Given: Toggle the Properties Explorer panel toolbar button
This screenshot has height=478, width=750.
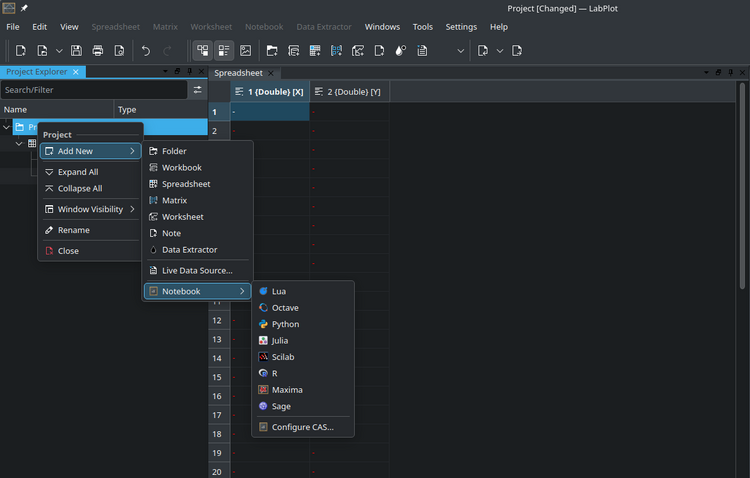Looking at the screenshot, I should click(x=223, y=50).
